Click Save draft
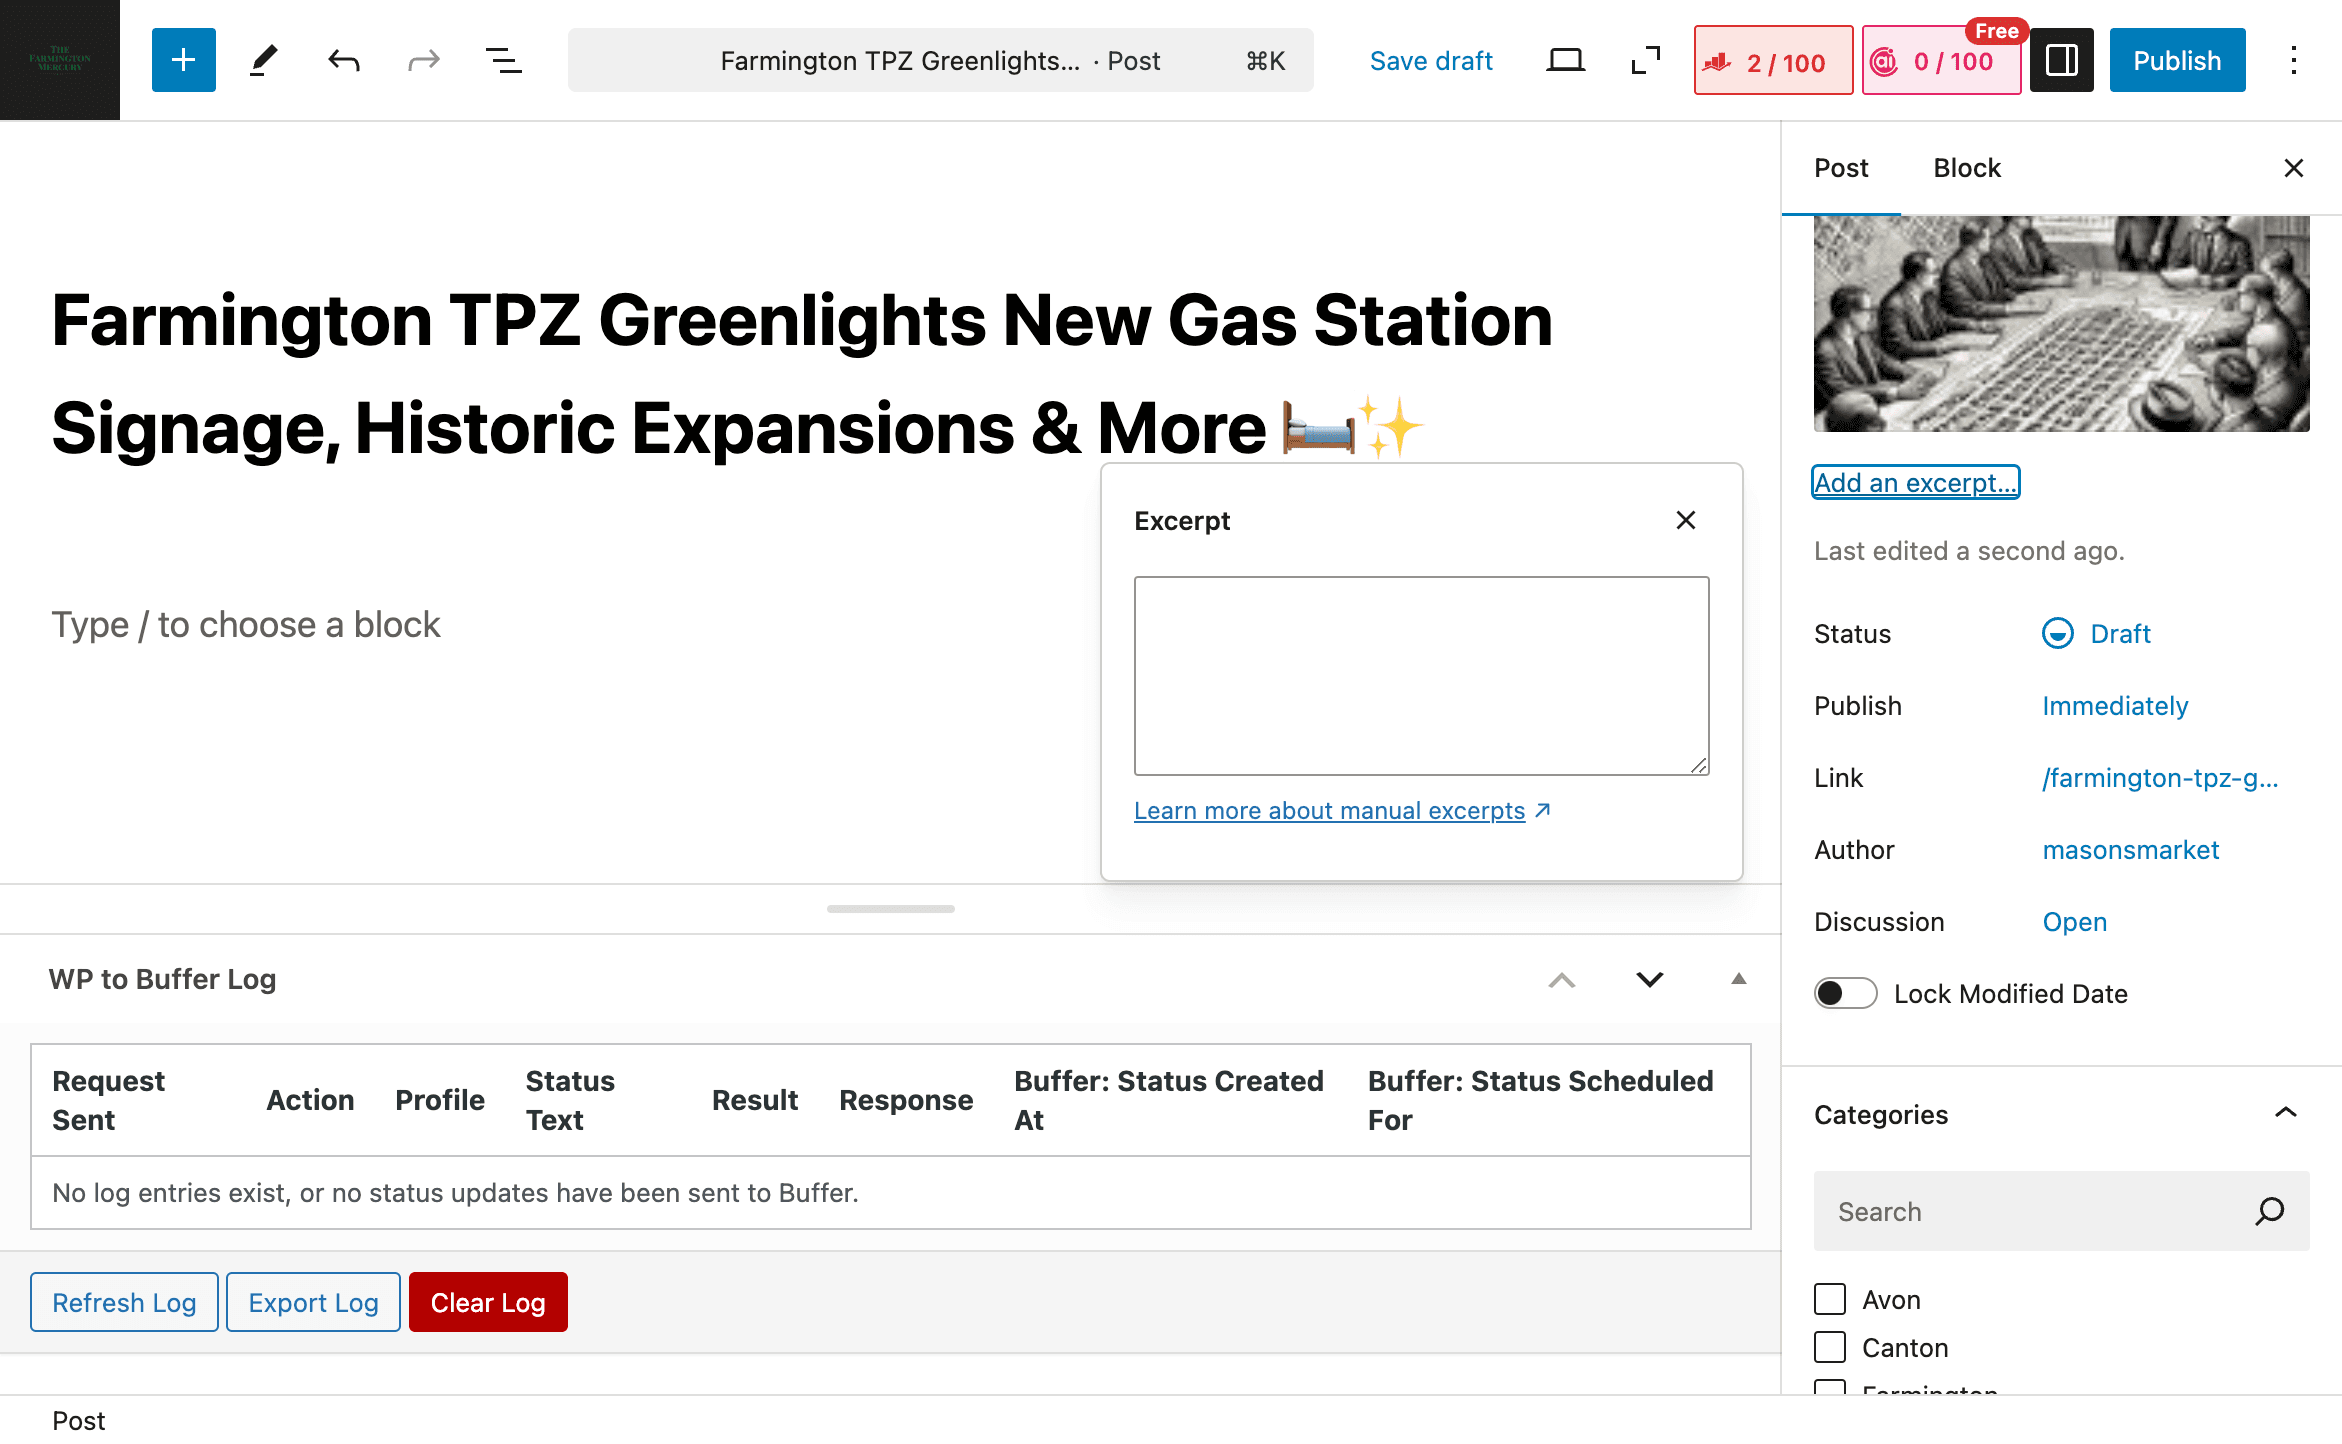 [x=1431, y=61]
